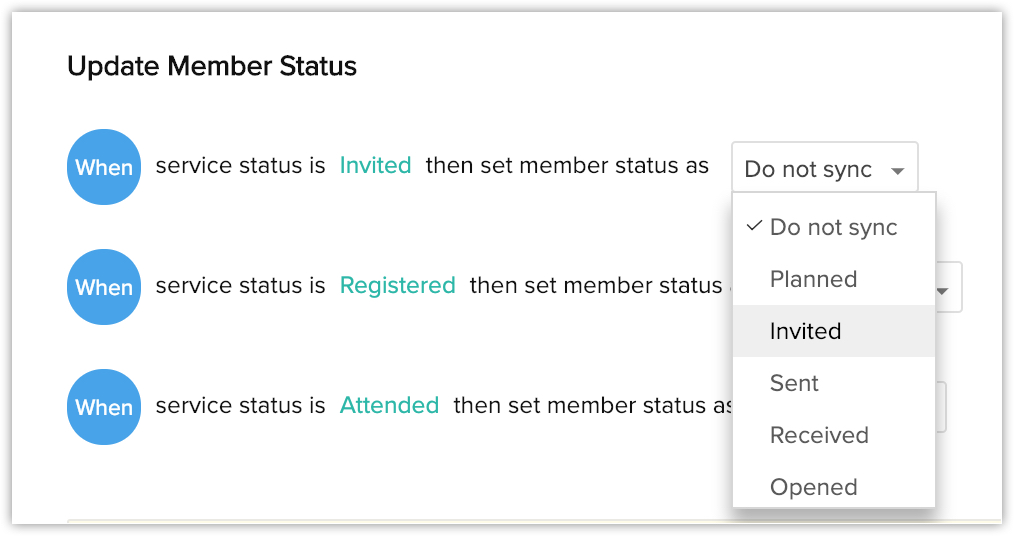This screenshot has width=1014, height=536.
Task: Click the Update Member Status heading
Action: pyautogui.click(x=212, y=67)
